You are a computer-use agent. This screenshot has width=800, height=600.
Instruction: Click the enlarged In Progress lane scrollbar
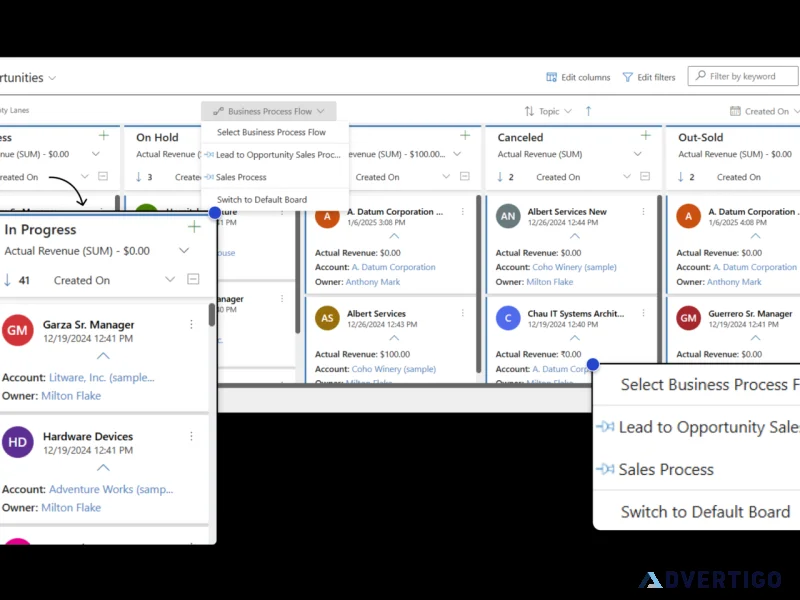(212, 315)
